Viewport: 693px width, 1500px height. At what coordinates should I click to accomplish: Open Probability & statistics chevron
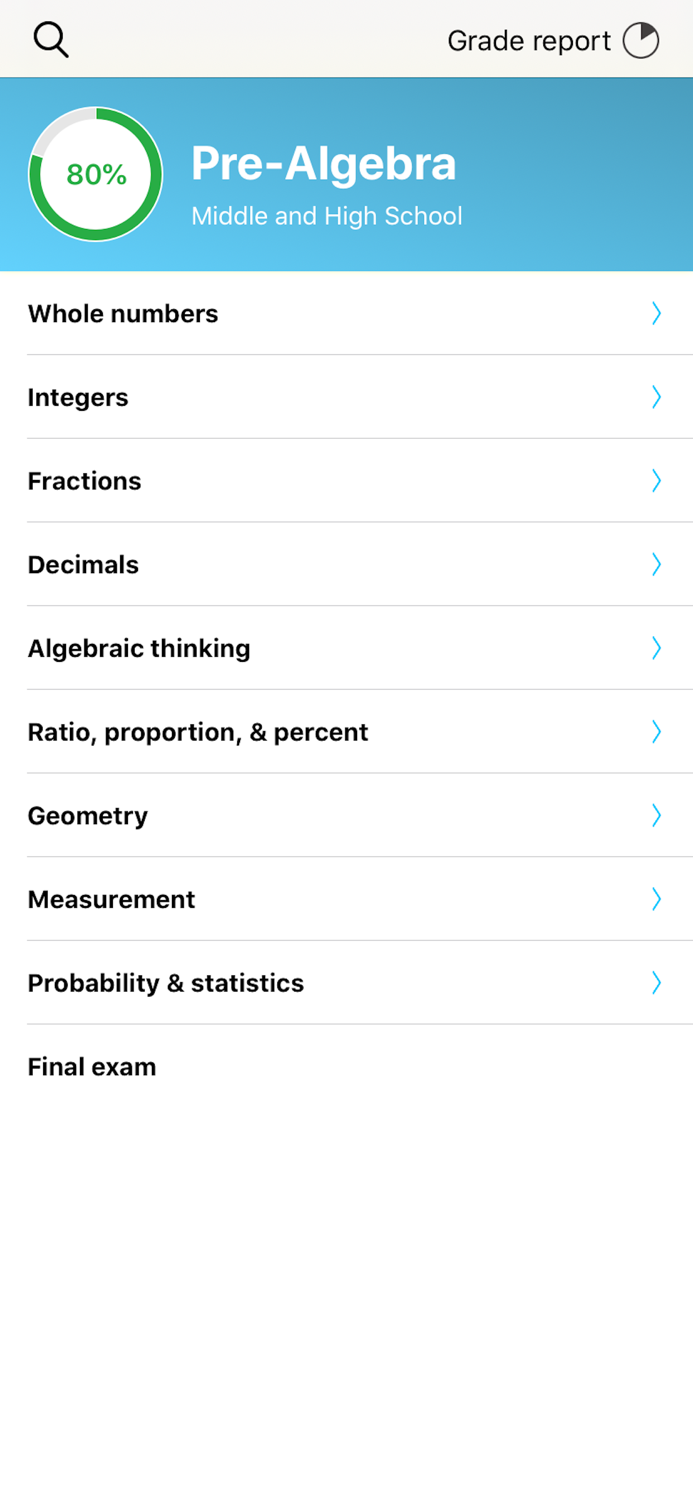pos(657,983)
